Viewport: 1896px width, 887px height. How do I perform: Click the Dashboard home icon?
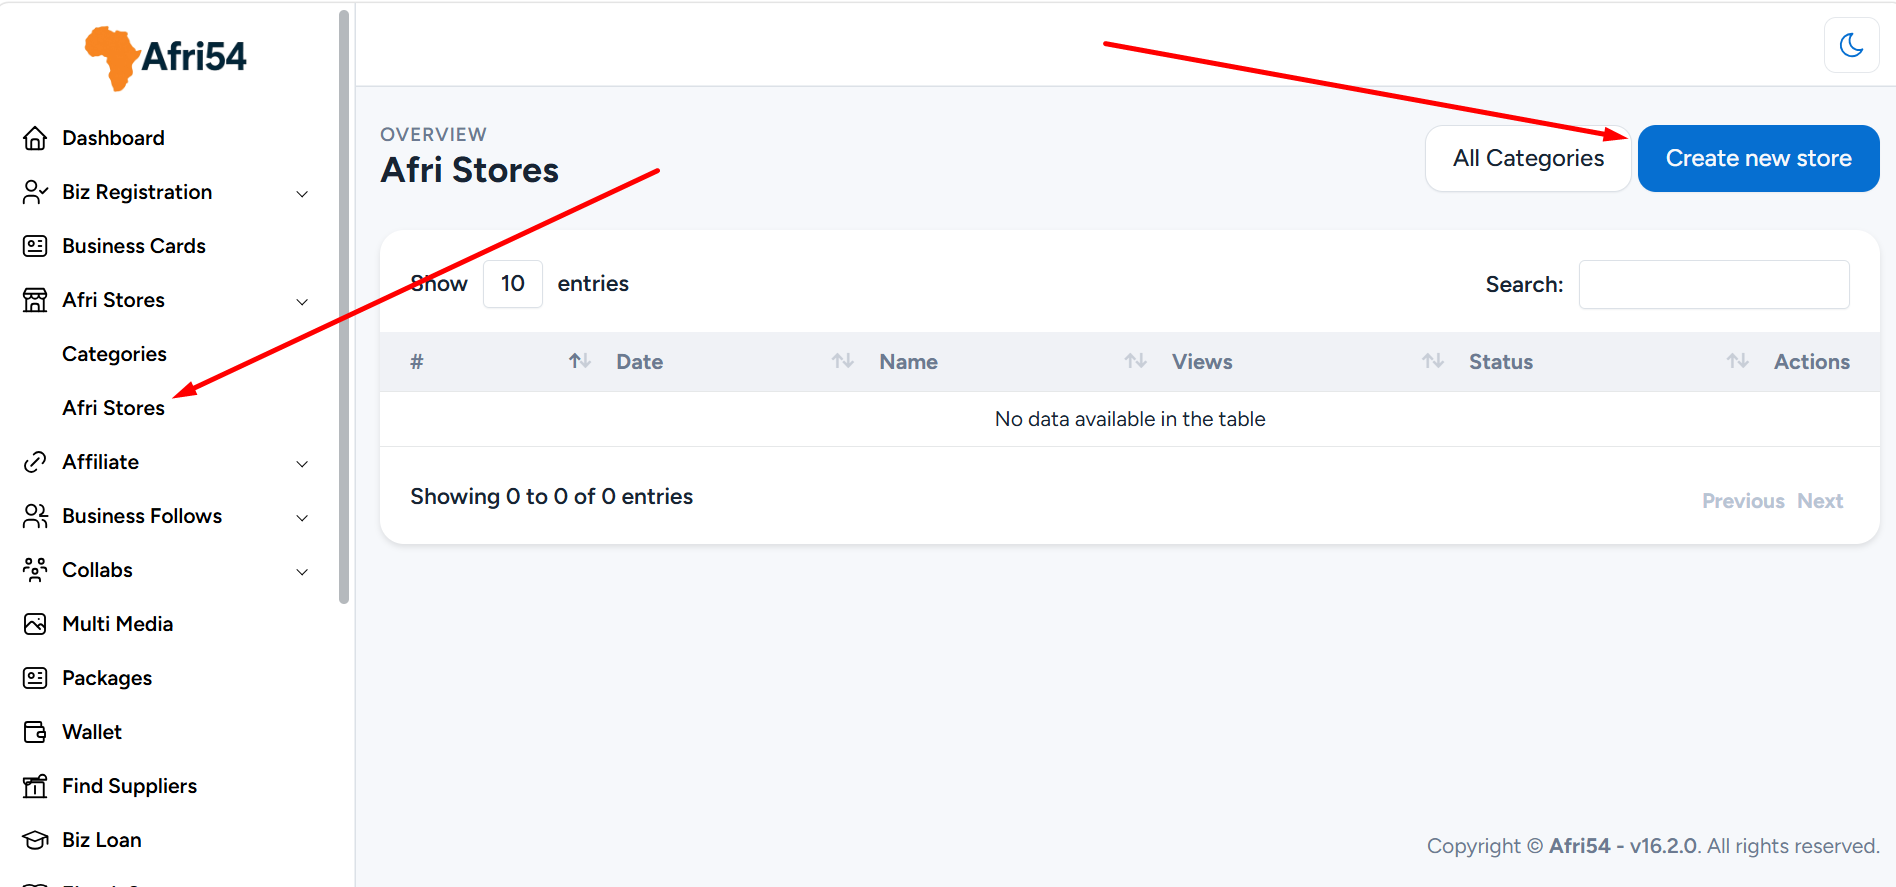coord(35,138)
